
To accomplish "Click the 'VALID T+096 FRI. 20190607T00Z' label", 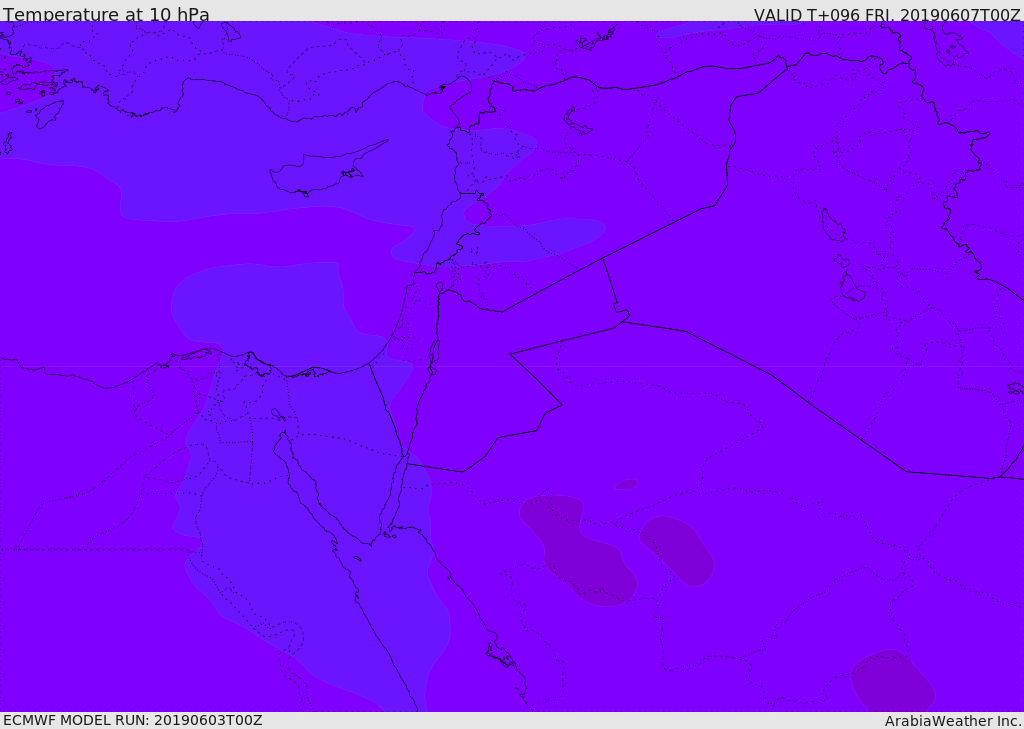I will tap(887, 15).
